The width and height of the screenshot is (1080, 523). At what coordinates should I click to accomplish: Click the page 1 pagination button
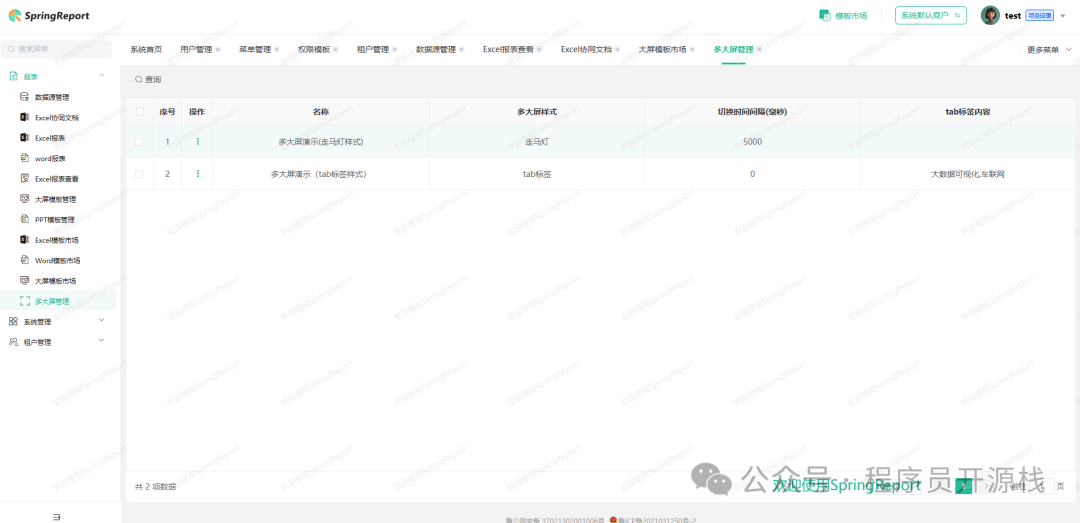pos(964,486)
